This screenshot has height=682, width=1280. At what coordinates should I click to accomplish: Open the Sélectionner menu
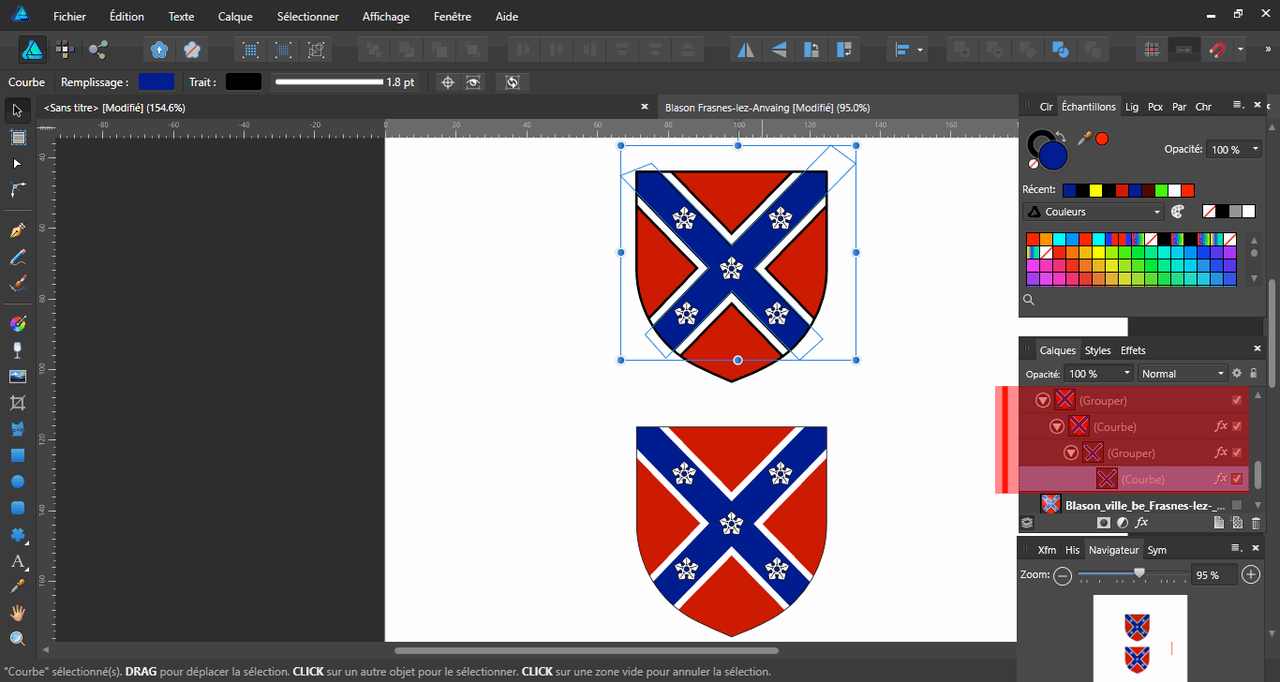(x=308, y=17)
